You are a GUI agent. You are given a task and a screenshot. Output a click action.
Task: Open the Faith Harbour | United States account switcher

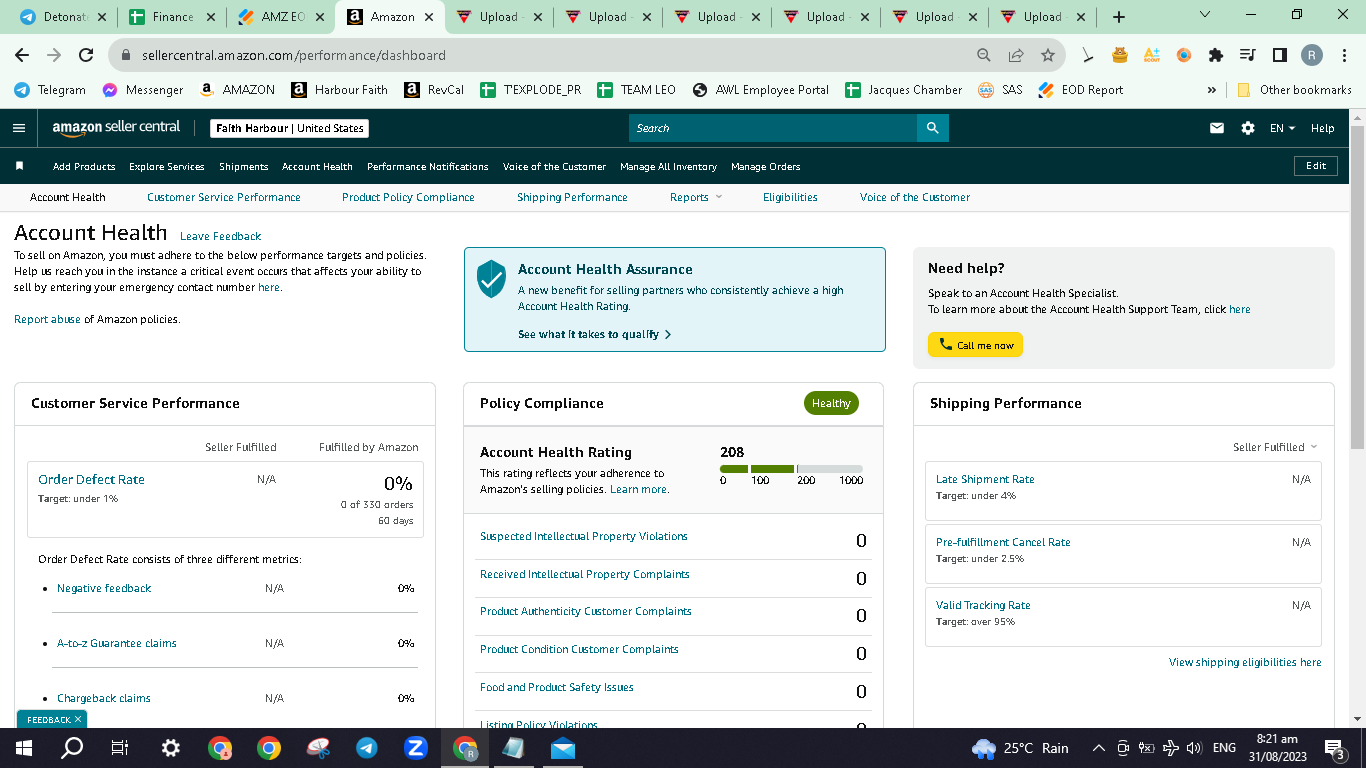(290, 128)
